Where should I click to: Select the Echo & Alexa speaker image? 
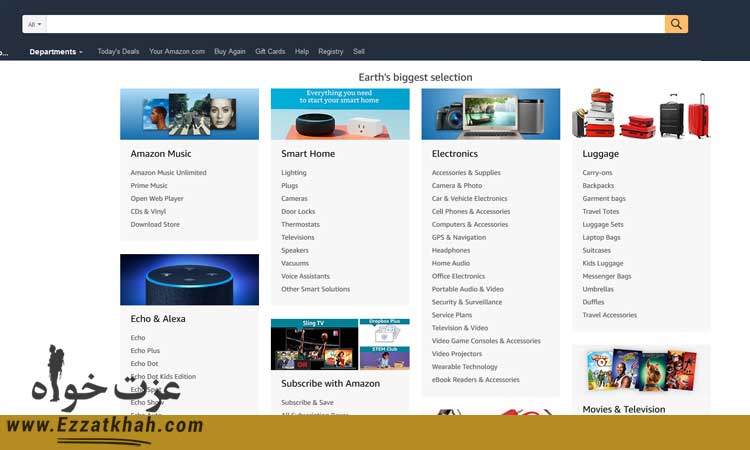189,280
